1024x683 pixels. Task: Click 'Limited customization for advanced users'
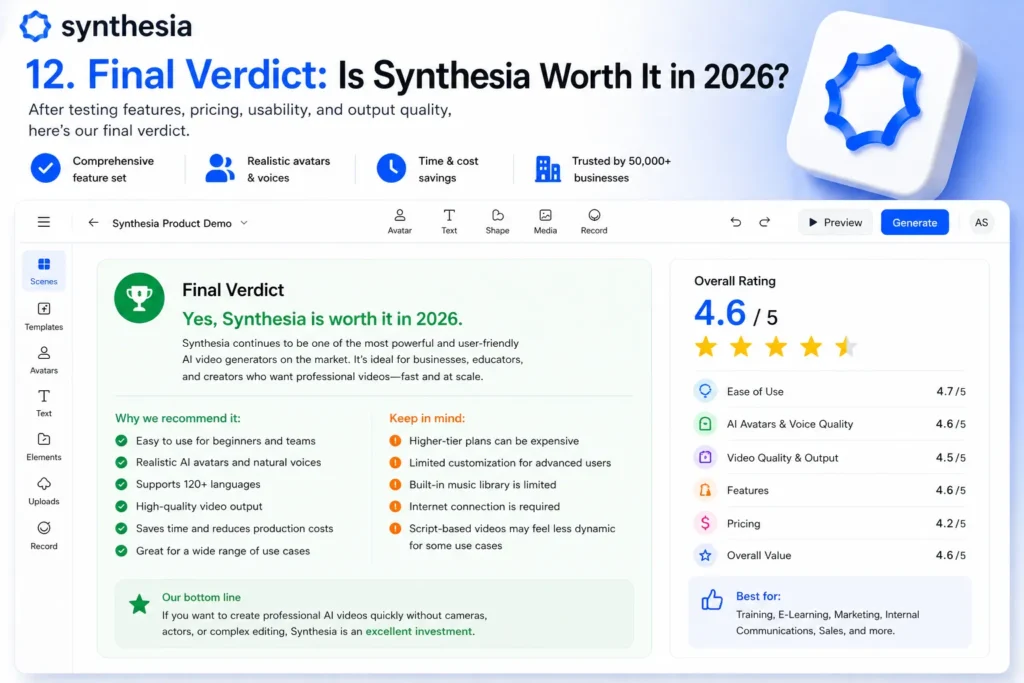(x=510, y=462)
